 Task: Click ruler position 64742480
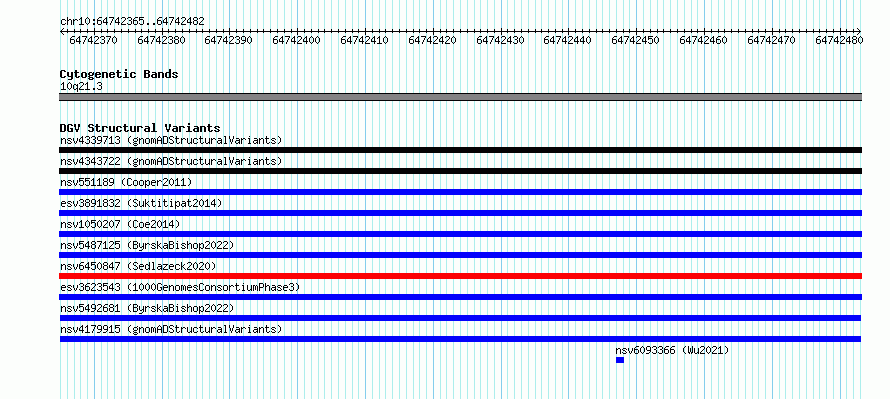point(839,40)
